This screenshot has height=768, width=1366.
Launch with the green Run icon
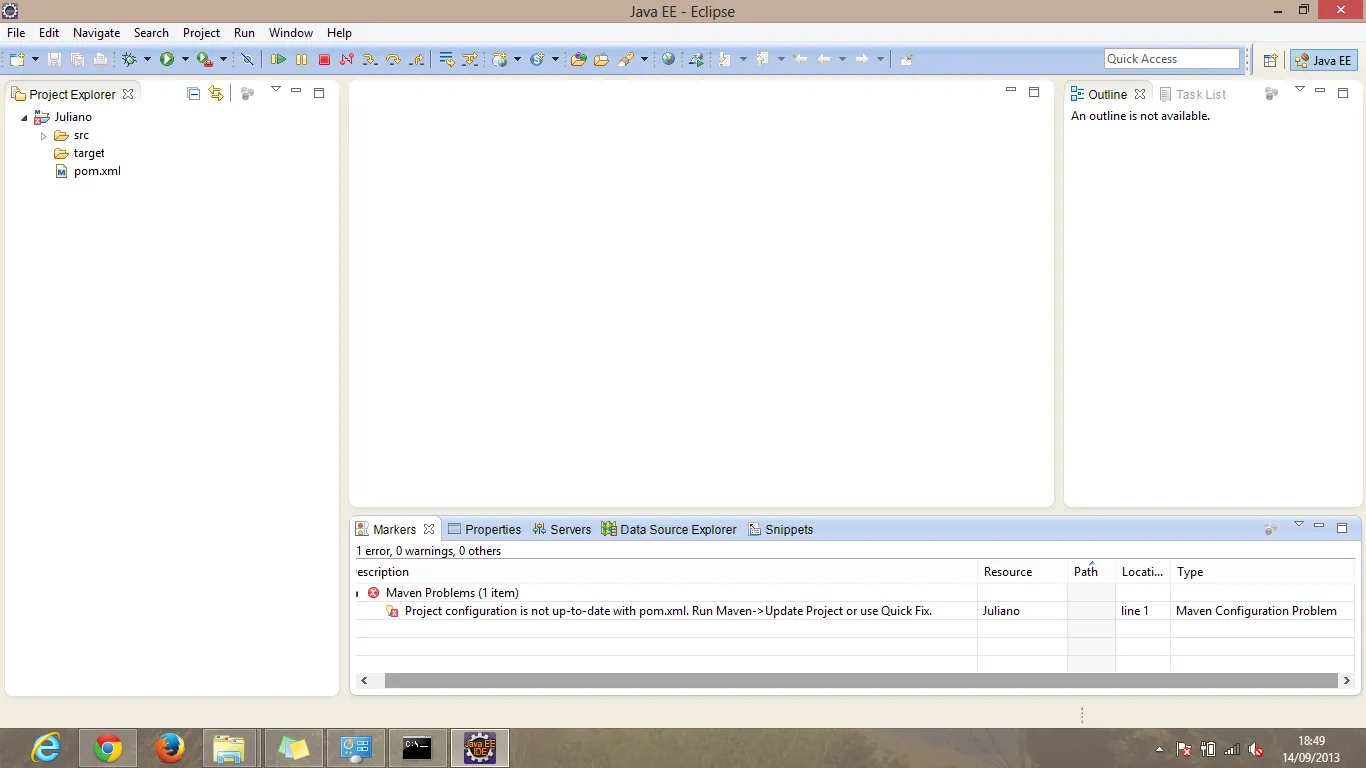pyautogui.click(x=167, y=60)
